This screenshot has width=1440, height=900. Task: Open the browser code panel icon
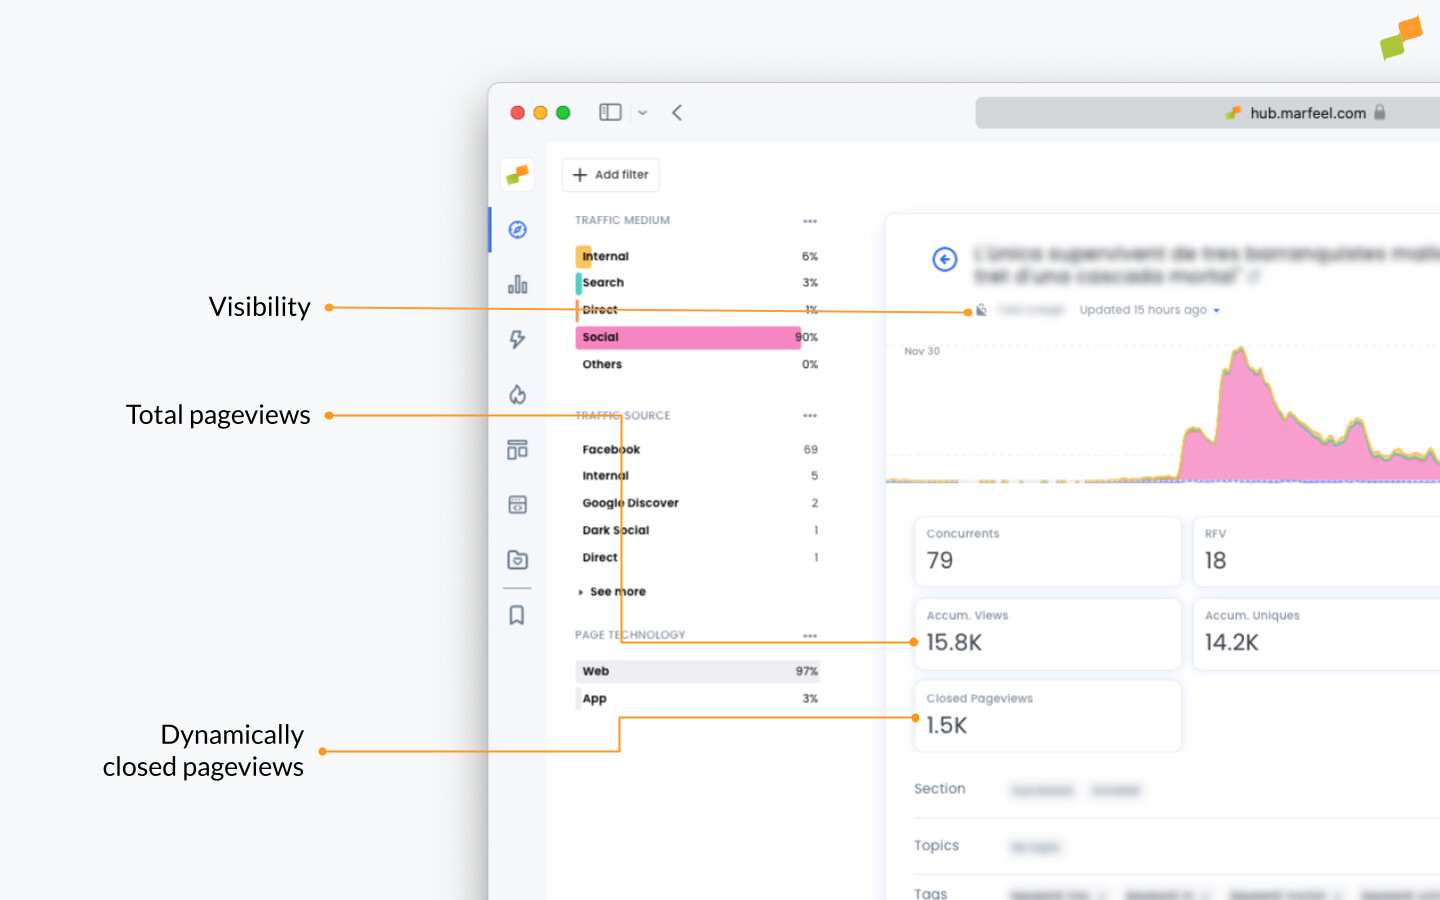tap(517, 504)
